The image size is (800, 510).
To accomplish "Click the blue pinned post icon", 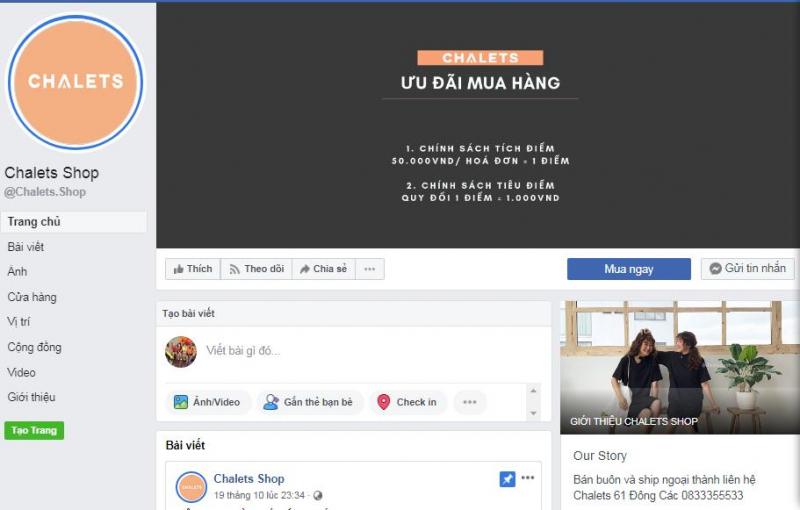I will coord(507,479).
